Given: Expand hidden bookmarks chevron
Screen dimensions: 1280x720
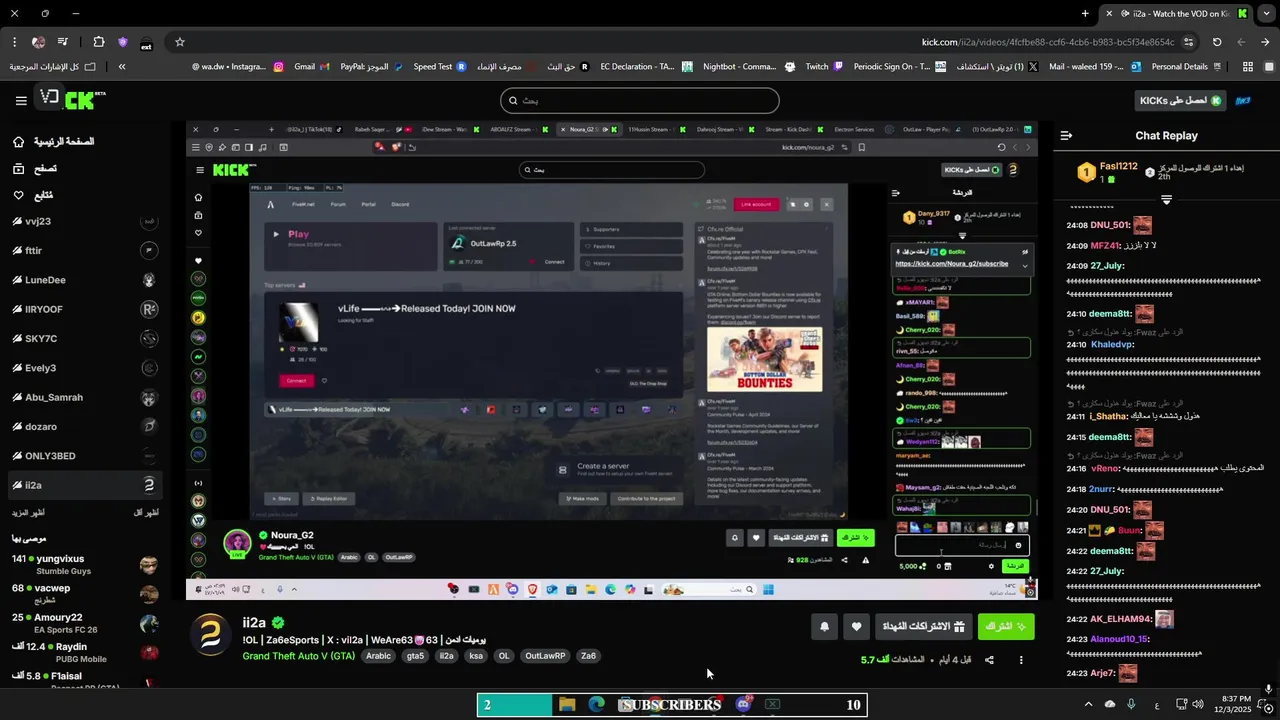Looking at the screenshot, I should pyautogui.click(x=121, y=67).
